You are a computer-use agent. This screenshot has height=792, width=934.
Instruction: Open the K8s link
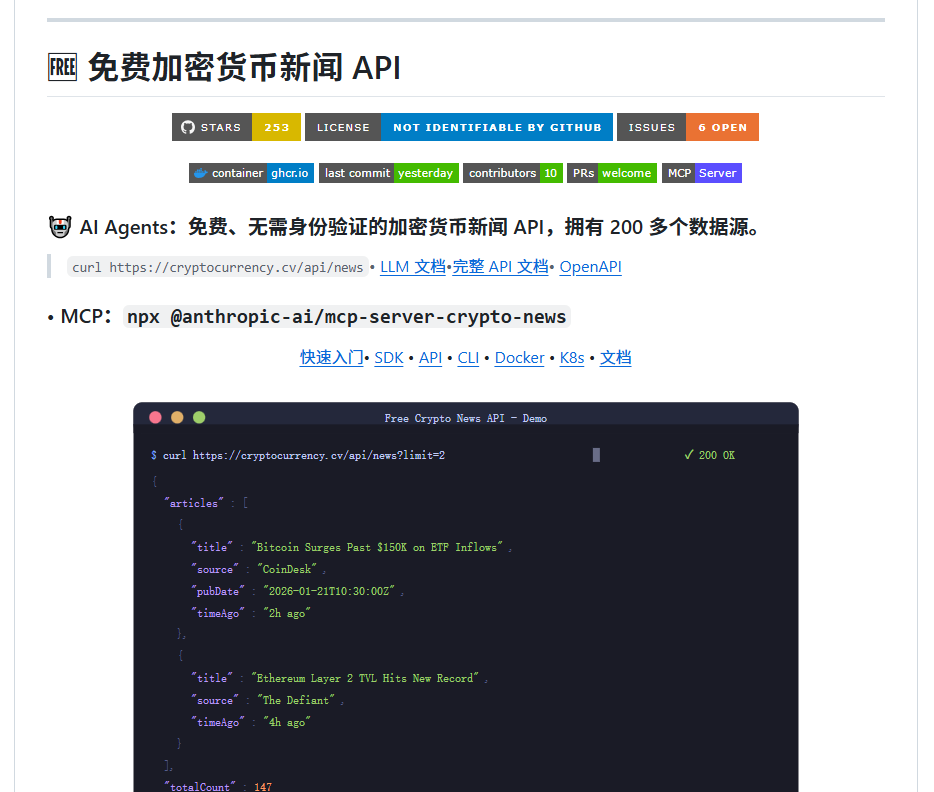572,357
